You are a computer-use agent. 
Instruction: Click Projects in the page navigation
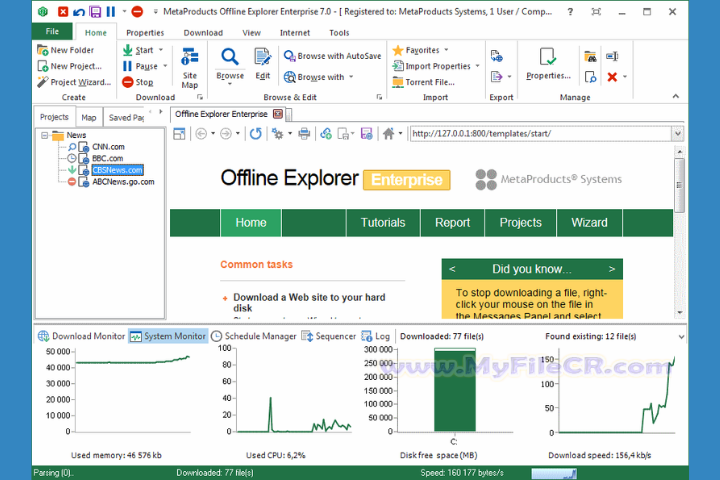click(521, 223)
